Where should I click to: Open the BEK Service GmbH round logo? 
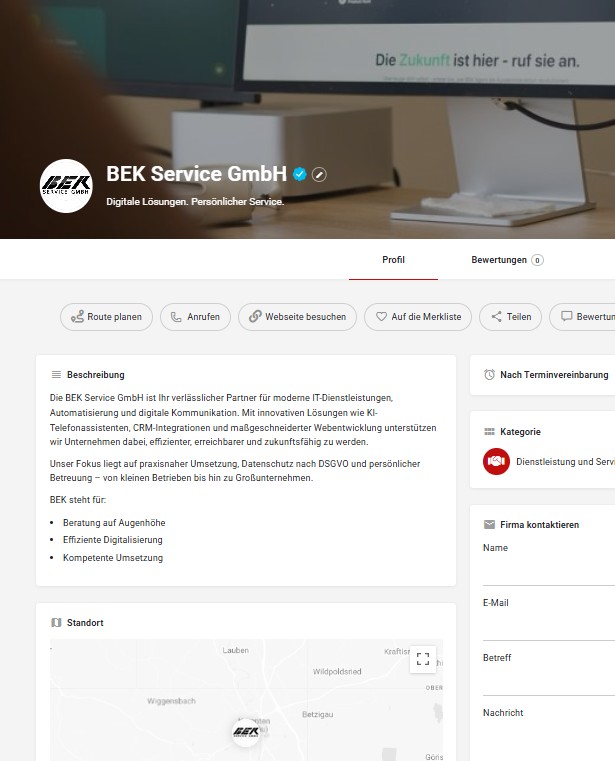tap(66, 186)
